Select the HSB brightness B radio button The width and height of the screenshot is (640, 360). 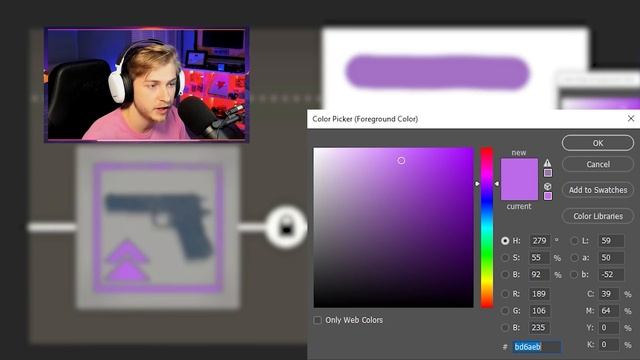pyautogui.click(x=505, y=275)
